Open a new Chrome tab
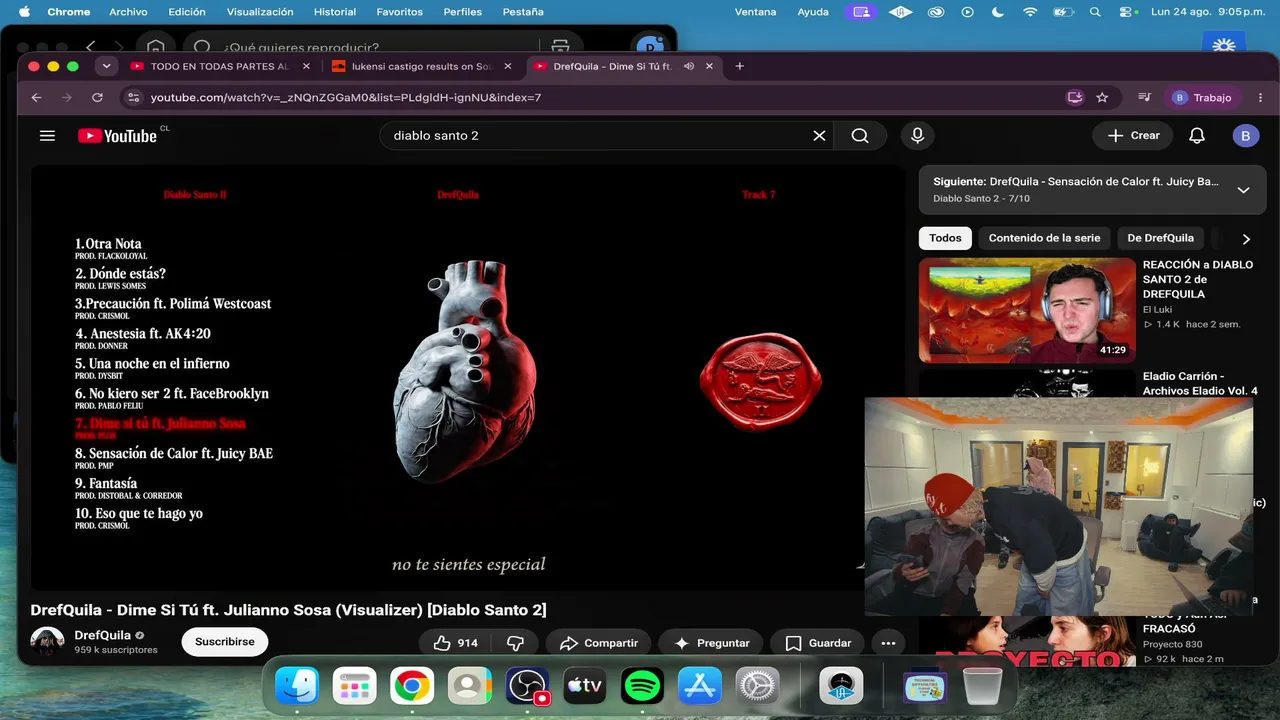This screenshot has width=1280, height=720. click(740, 66)
